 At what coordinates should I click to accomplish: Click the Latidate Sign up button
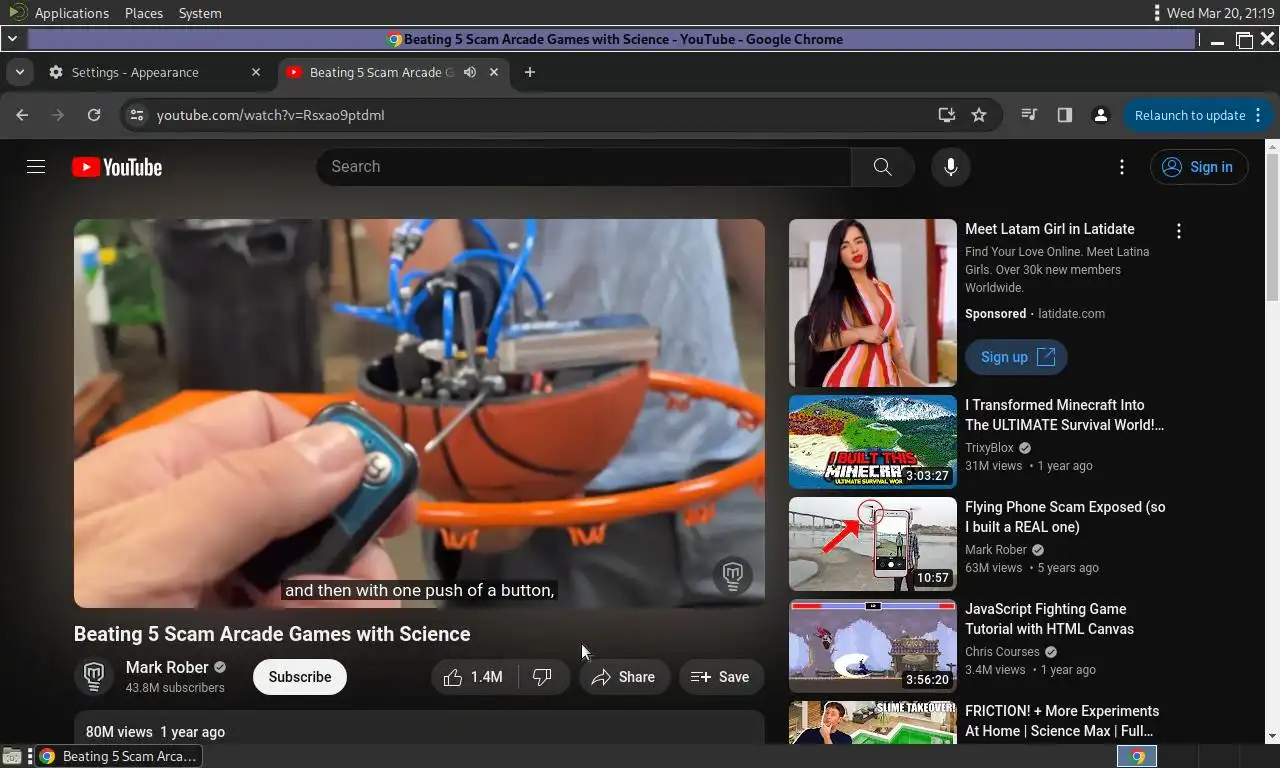tap(1016, 357)
